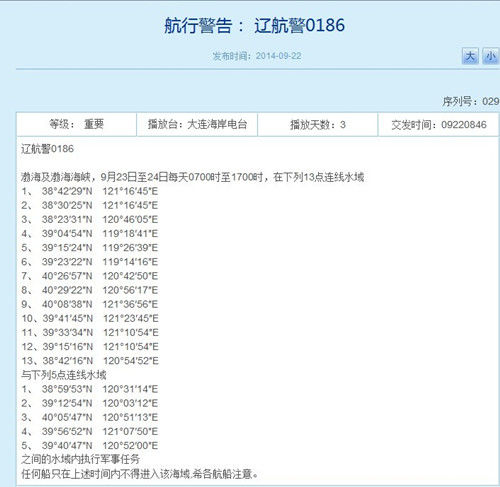Click coordinate 39°23'22"N 119°14'16"E
Viewport: 500px width, 487px height.
(100, 262)
